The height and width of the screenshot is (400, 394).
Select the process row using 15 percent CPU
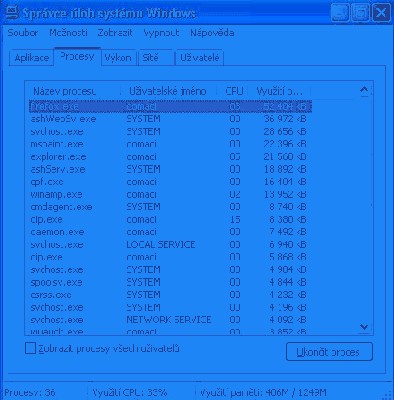[x=170, y=220]
